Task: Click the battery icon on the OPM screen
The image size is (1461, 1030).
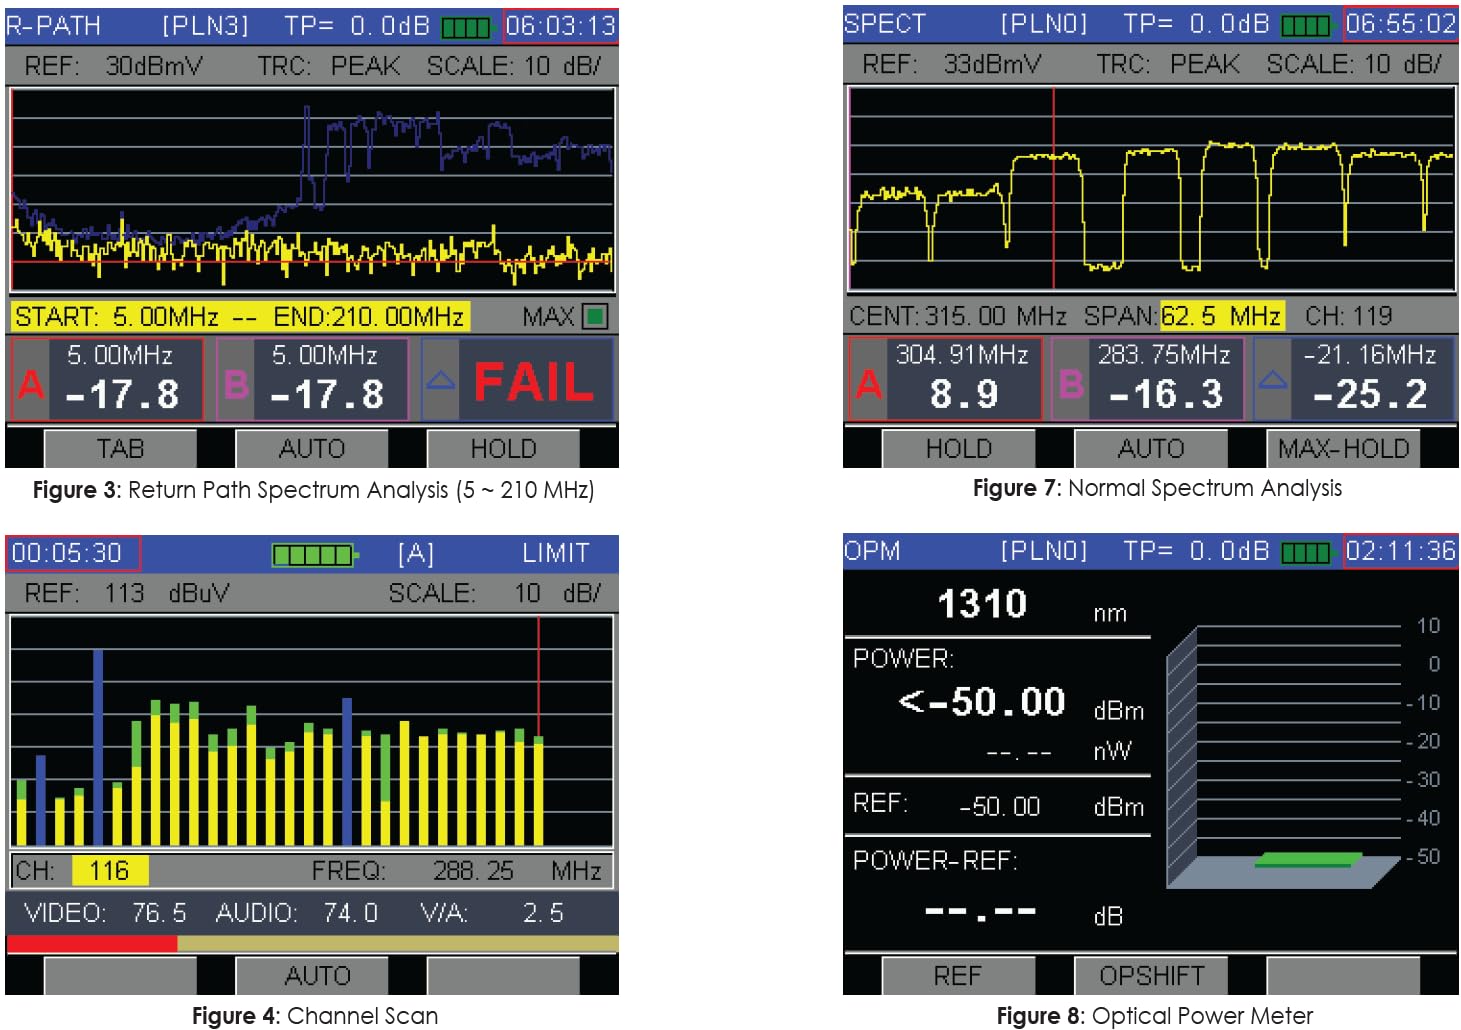Action: tap(1308, 552)
